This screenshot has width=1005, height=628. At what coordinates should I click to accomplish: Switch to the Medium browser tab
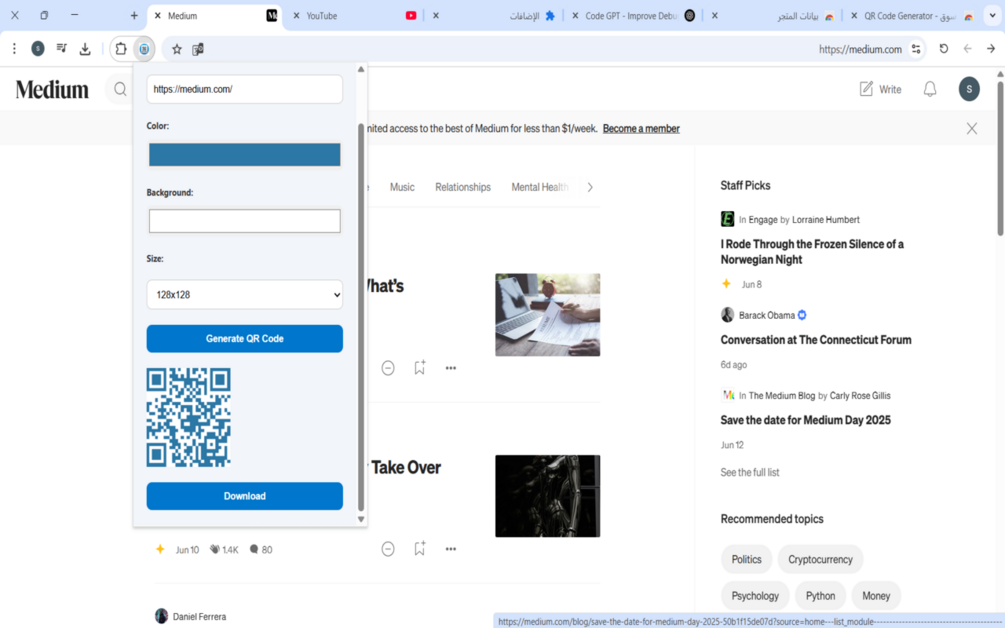(x=215, y=15)
